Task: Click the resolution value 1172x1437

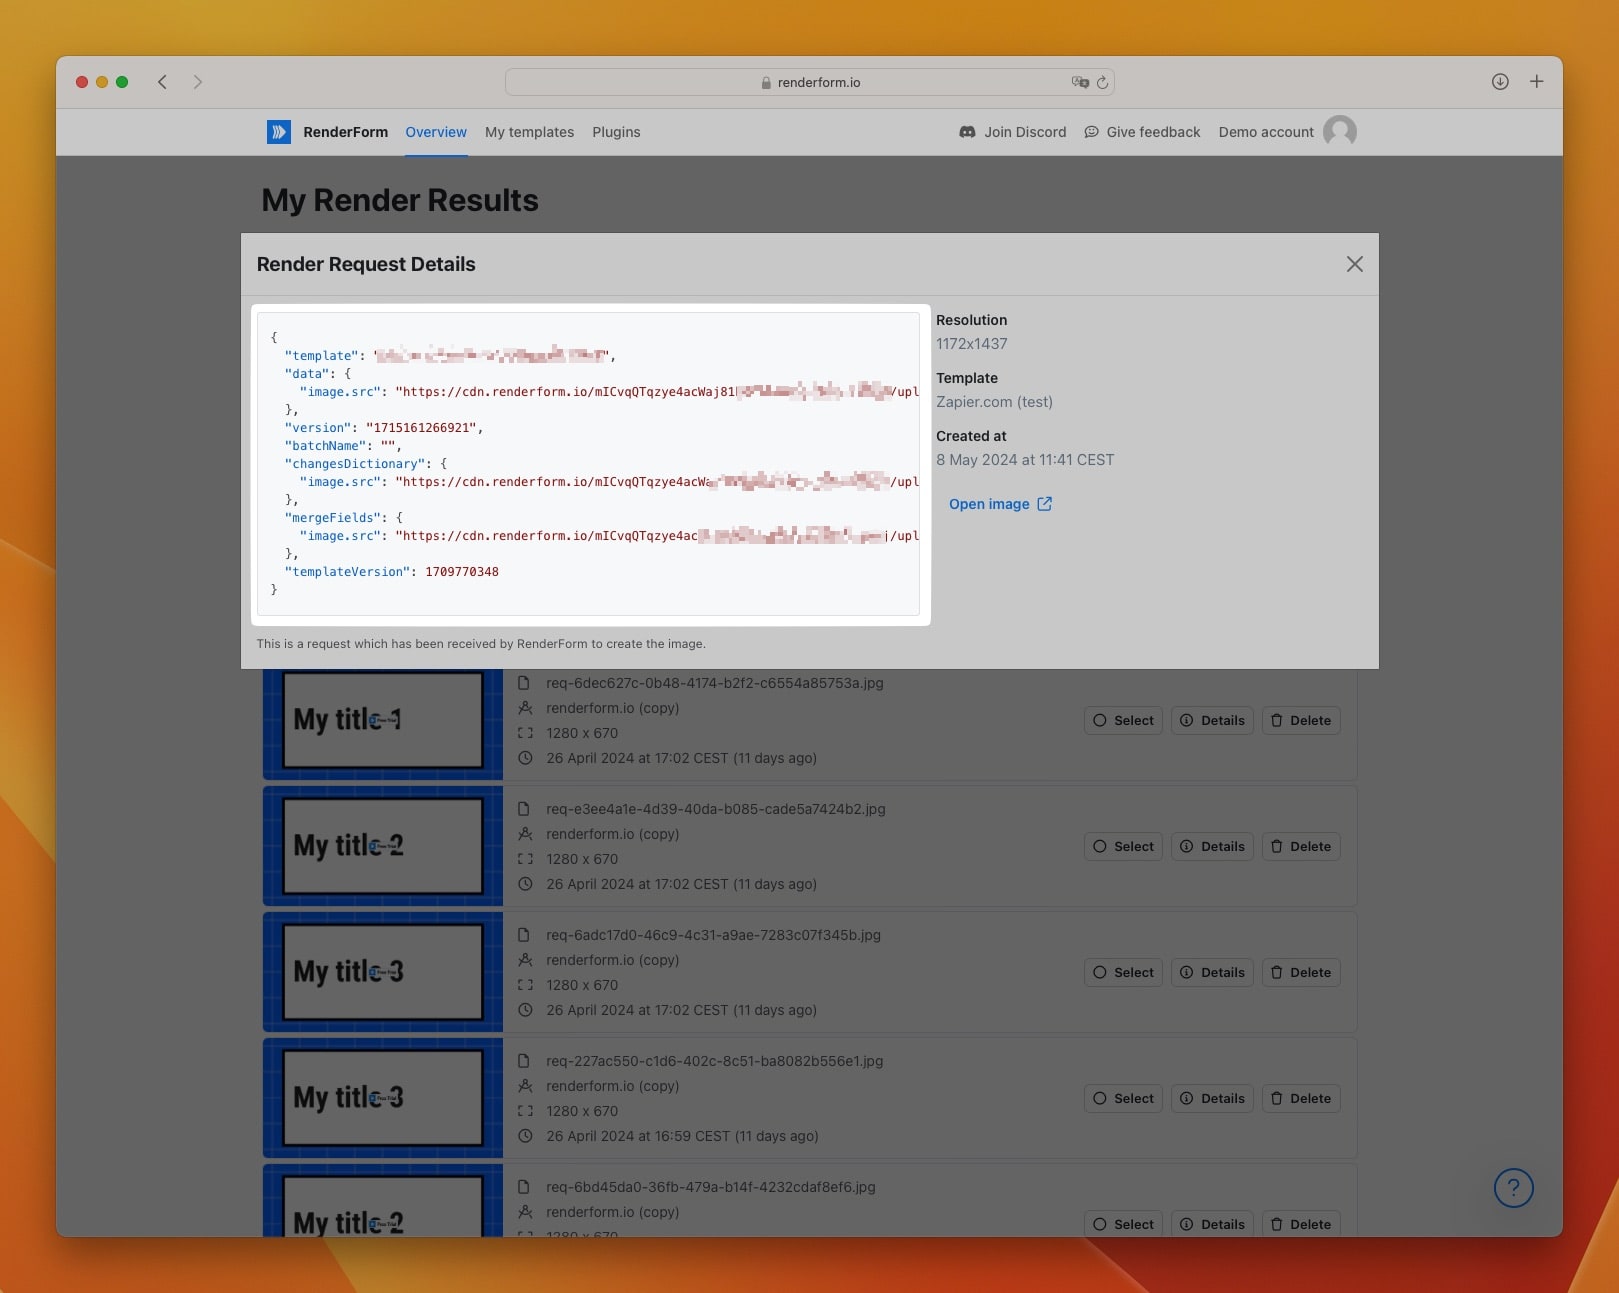Action: click(x=972, y=344)
